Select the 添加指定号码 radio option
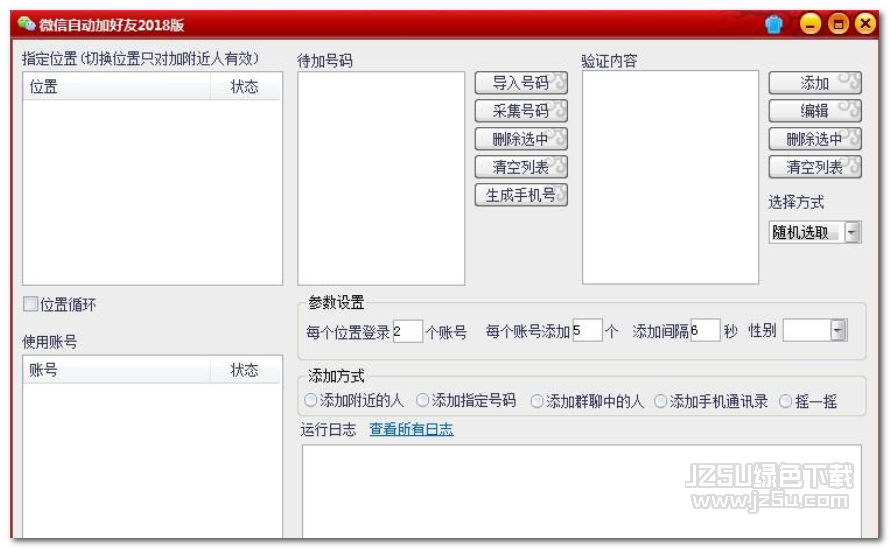The width and height of the screenshot is (890, 549). coord(423,401)
